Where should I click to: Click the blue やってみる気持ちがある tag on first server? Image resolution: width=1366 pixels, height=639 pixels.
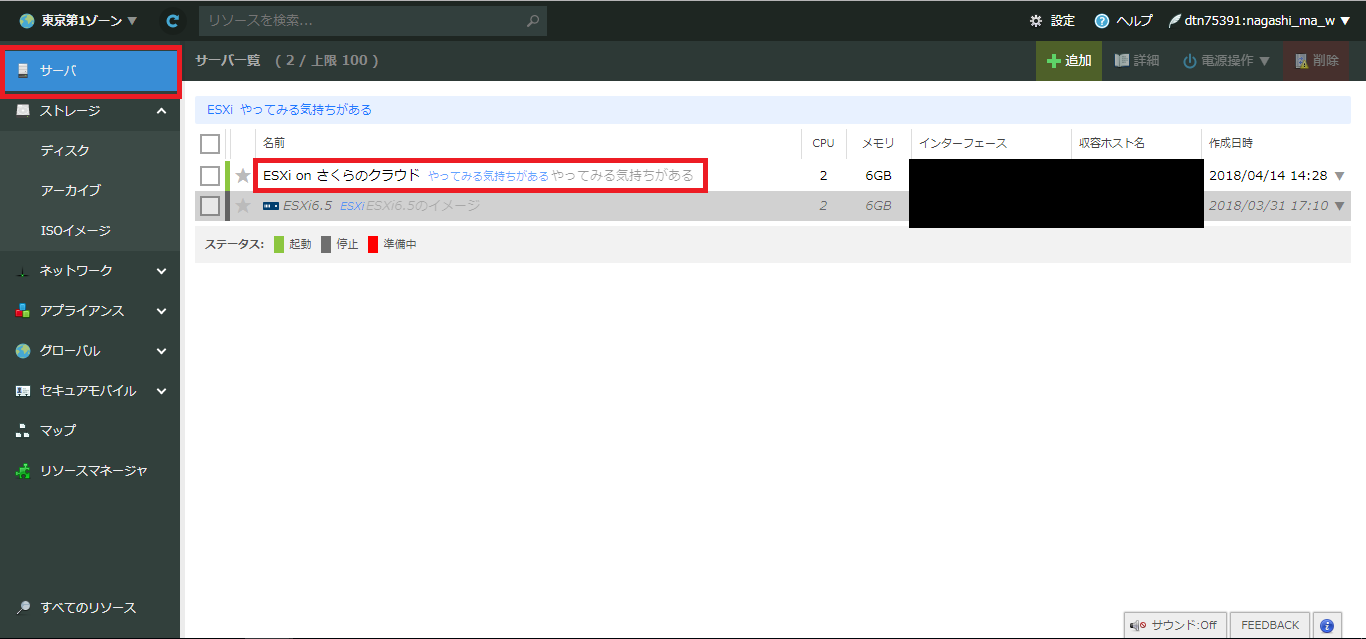pyautogui.click(x=488, y=176)
